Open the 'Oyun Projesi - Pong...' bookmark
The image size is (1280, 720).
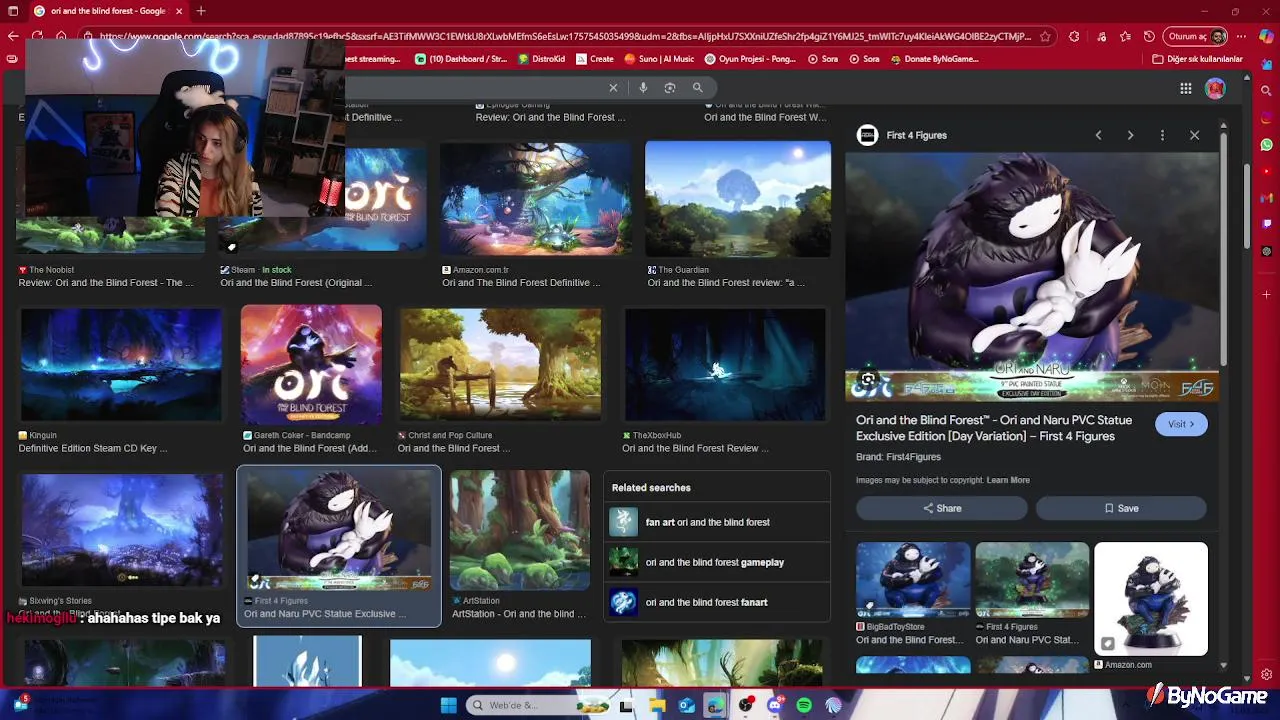(750, 59)
